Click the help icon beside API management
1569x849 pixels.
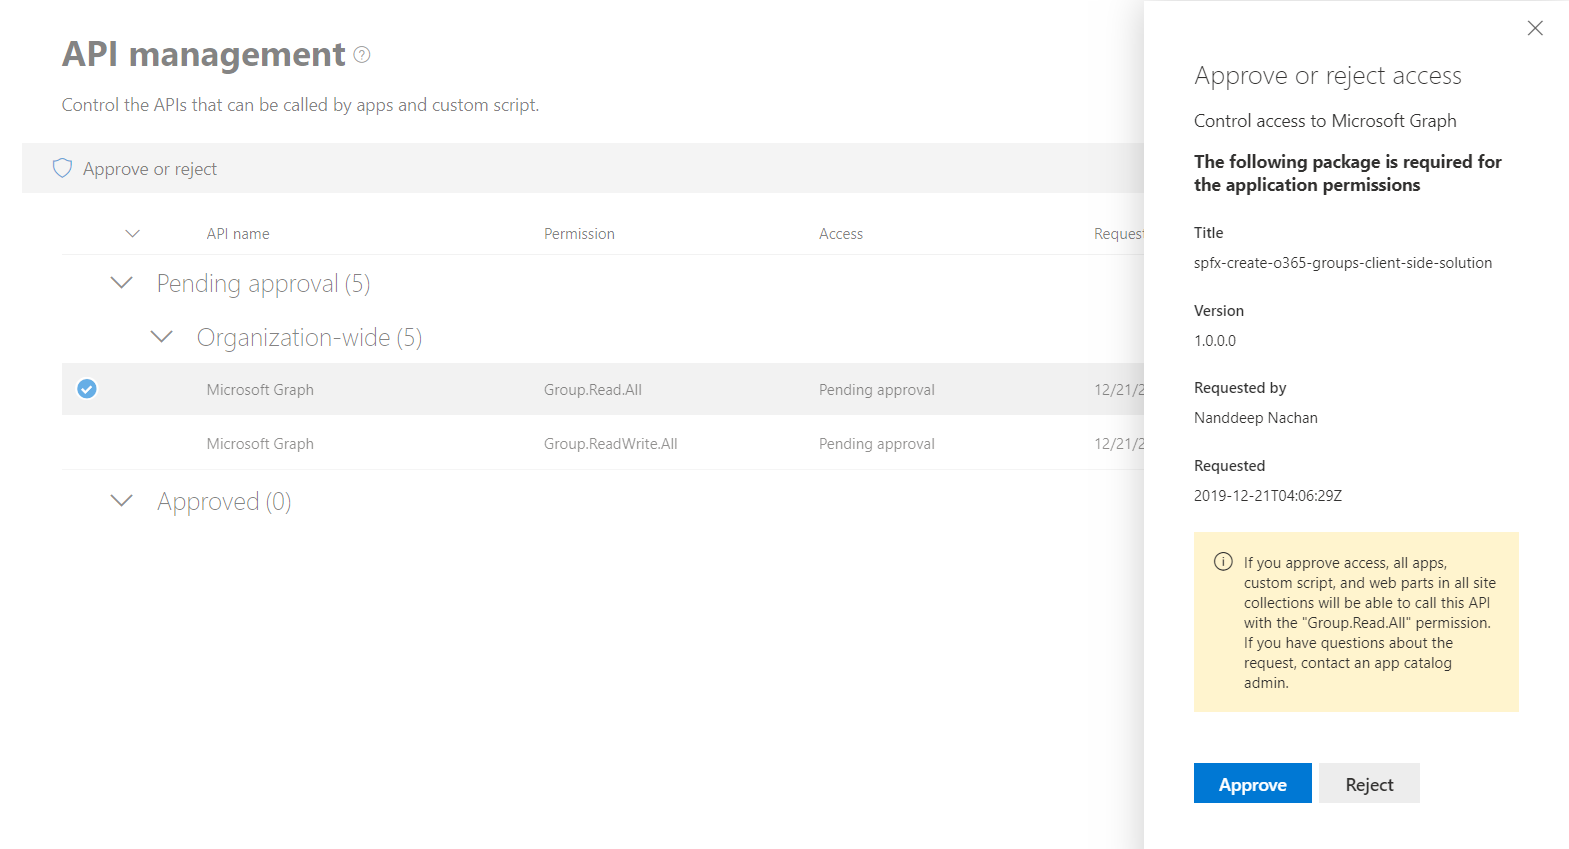[x=362, y=55]
